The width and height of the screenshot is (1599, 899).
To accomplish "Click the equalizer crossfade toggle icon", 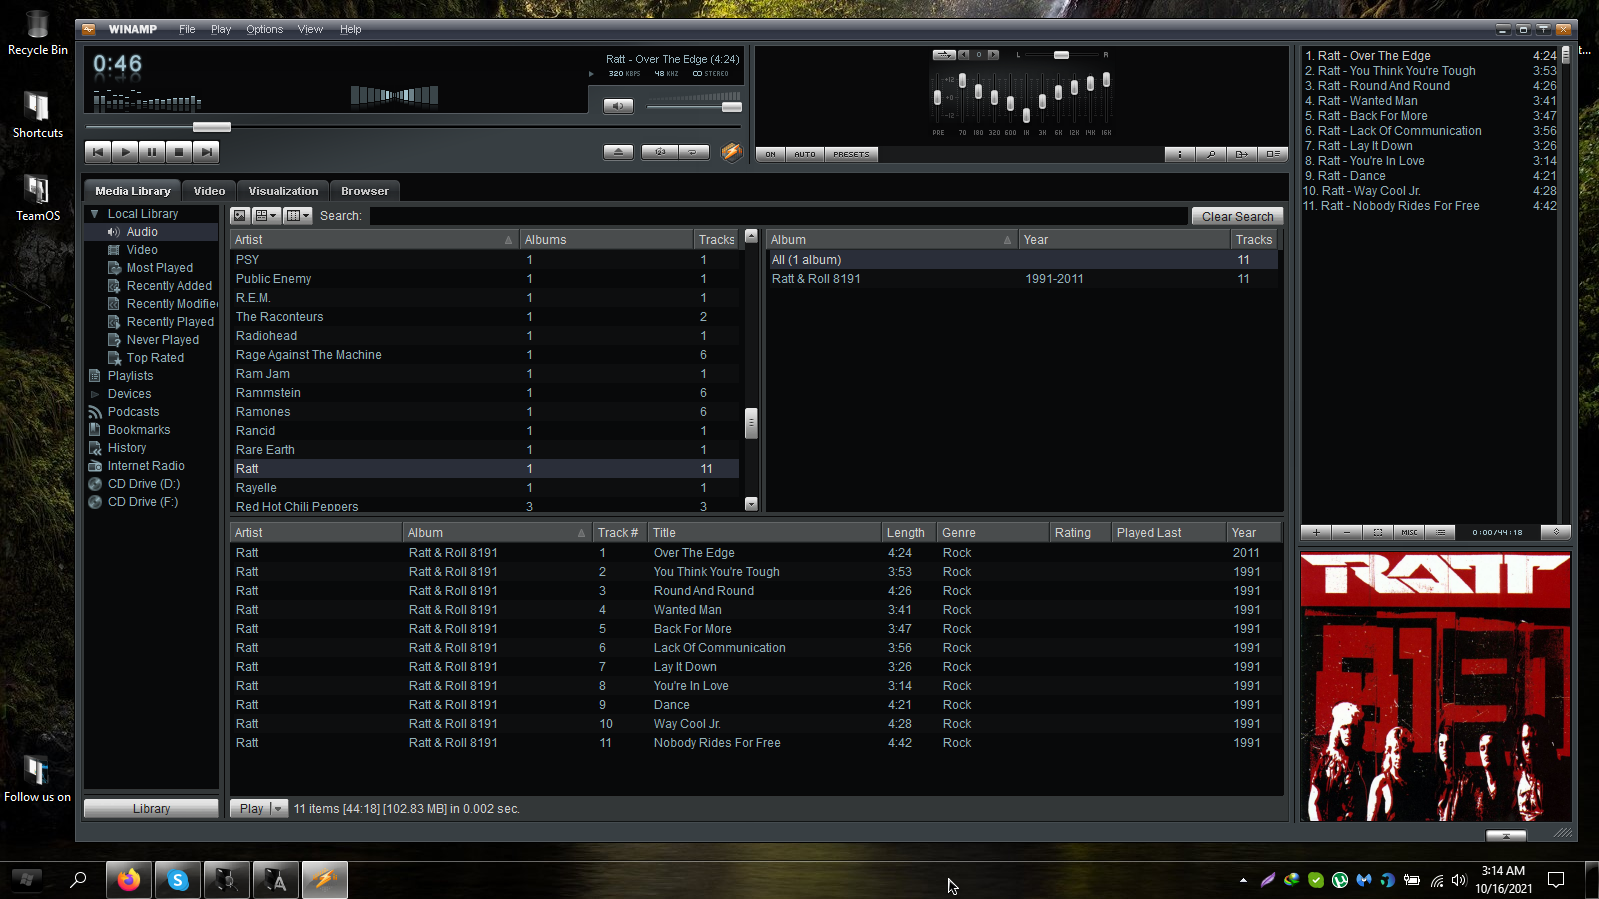I will pyautogui.click(x=943, y=55).
